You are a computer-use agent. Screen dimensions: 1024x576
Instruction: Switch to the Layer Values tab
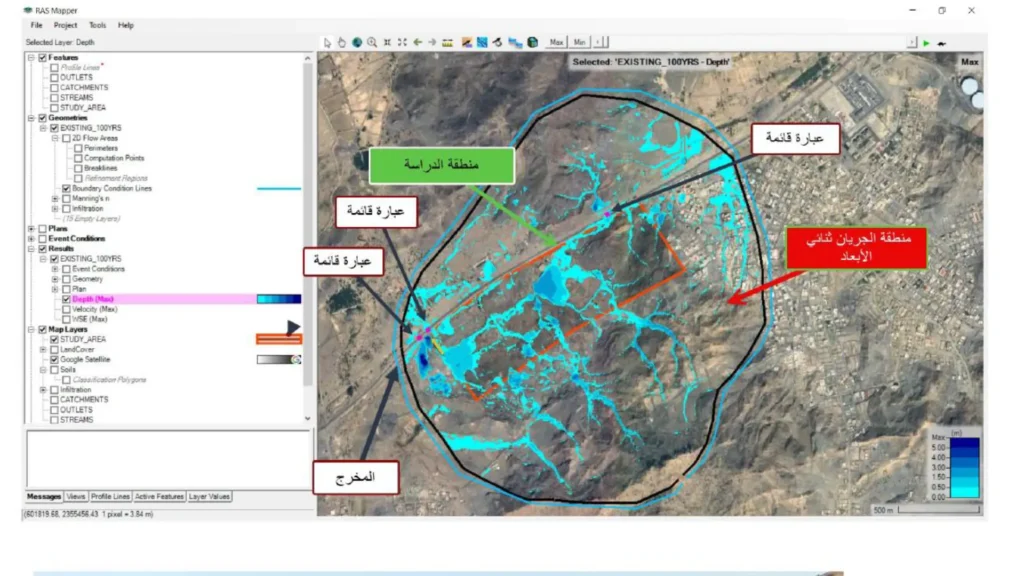click(210, 496)
